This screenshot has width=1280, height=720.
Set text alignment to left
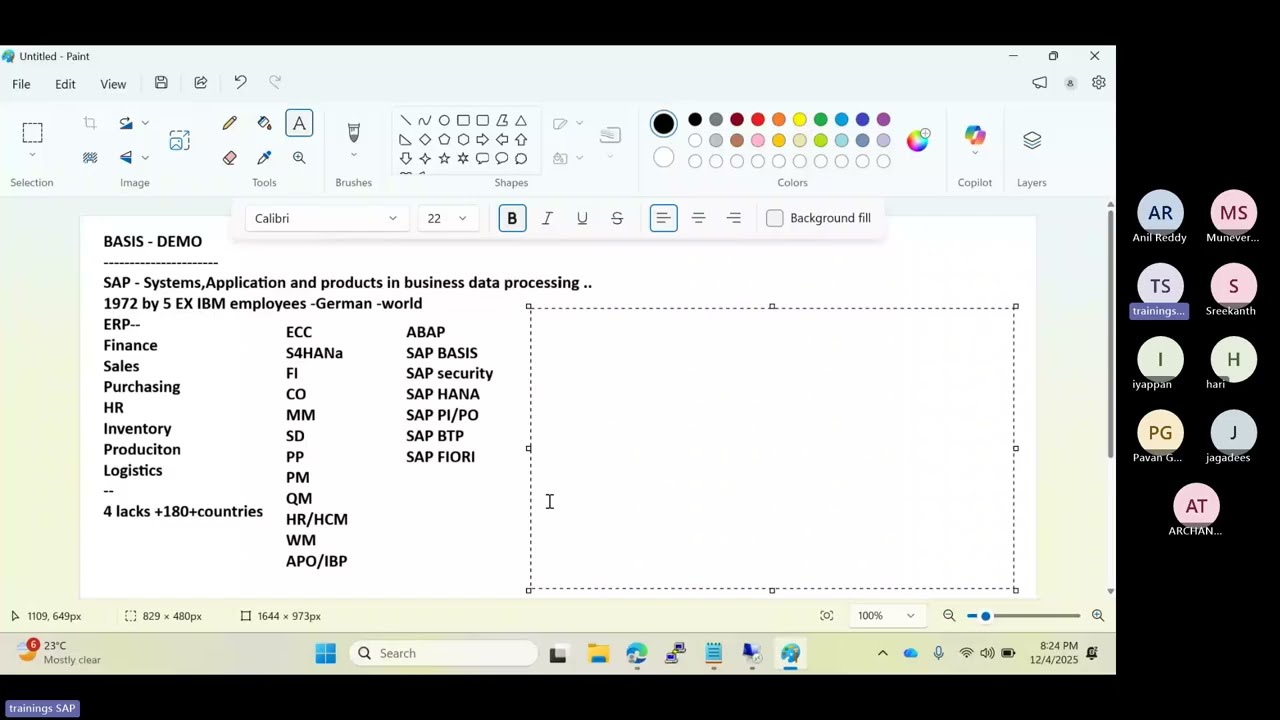(x=663, y=218)
